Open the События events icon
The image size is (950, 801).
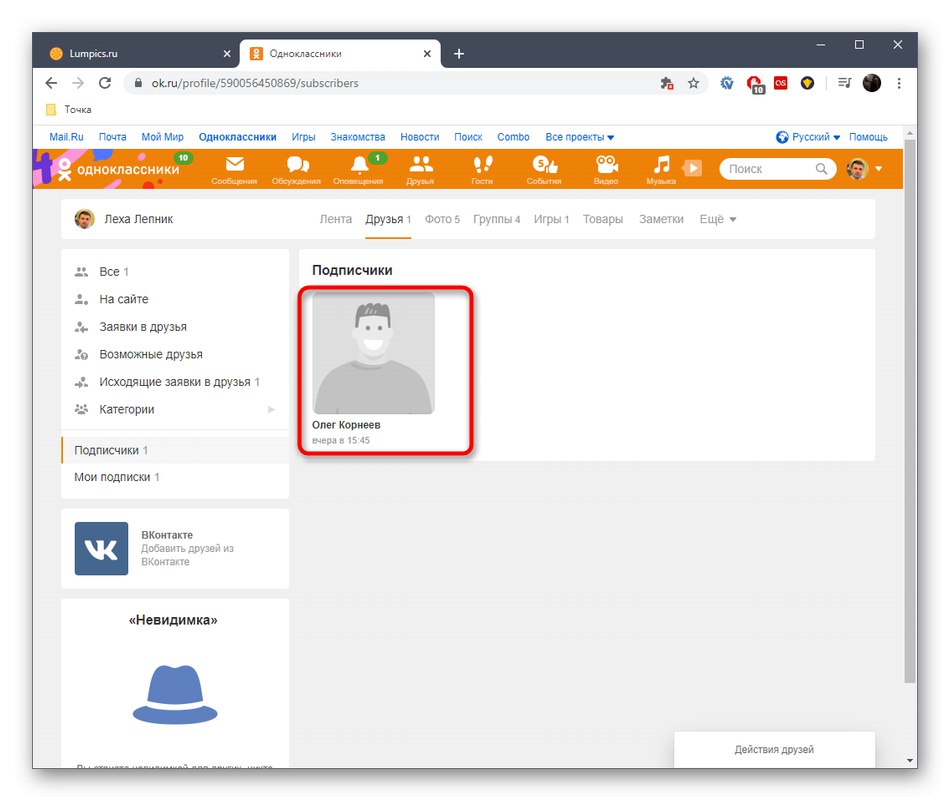[544, 170]
